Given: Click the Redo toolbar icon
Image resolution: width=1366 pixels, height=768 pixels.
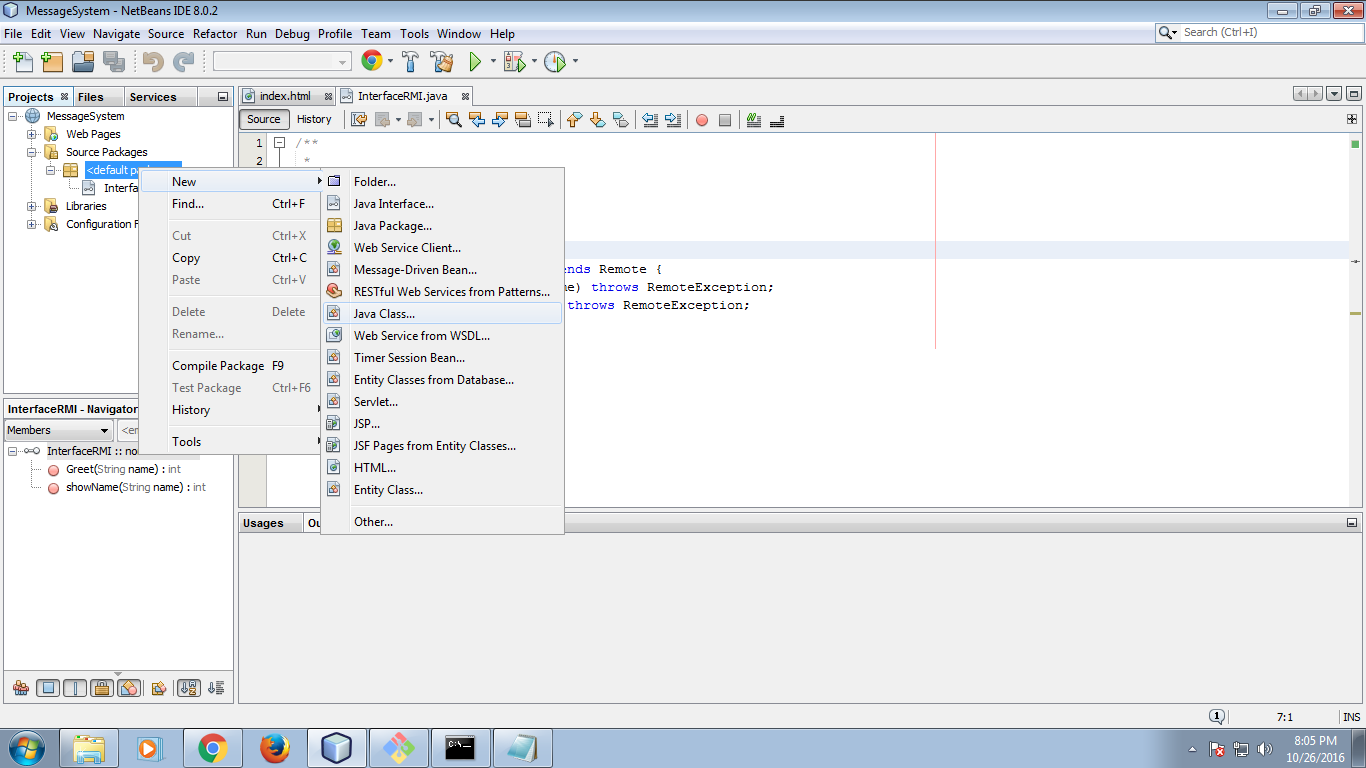Looking at the screenshot, I should point(183,62).
